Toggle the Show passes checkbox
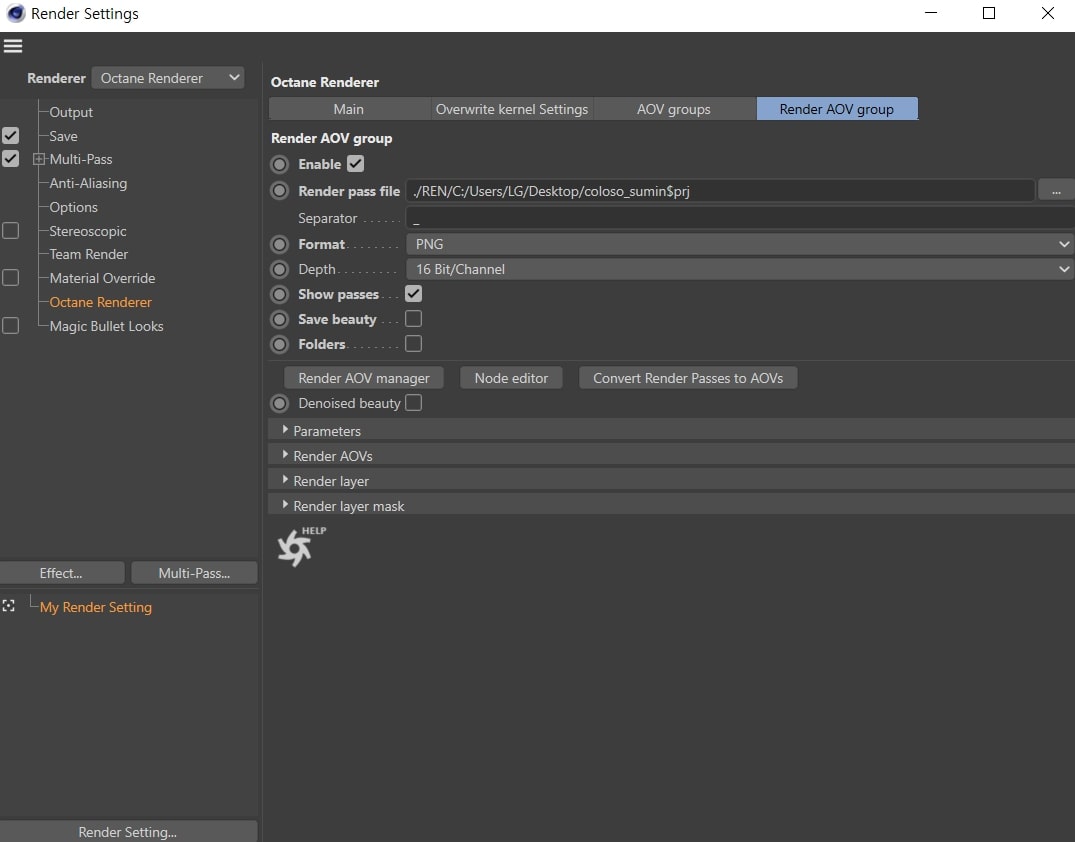 (x=413, y=294)
